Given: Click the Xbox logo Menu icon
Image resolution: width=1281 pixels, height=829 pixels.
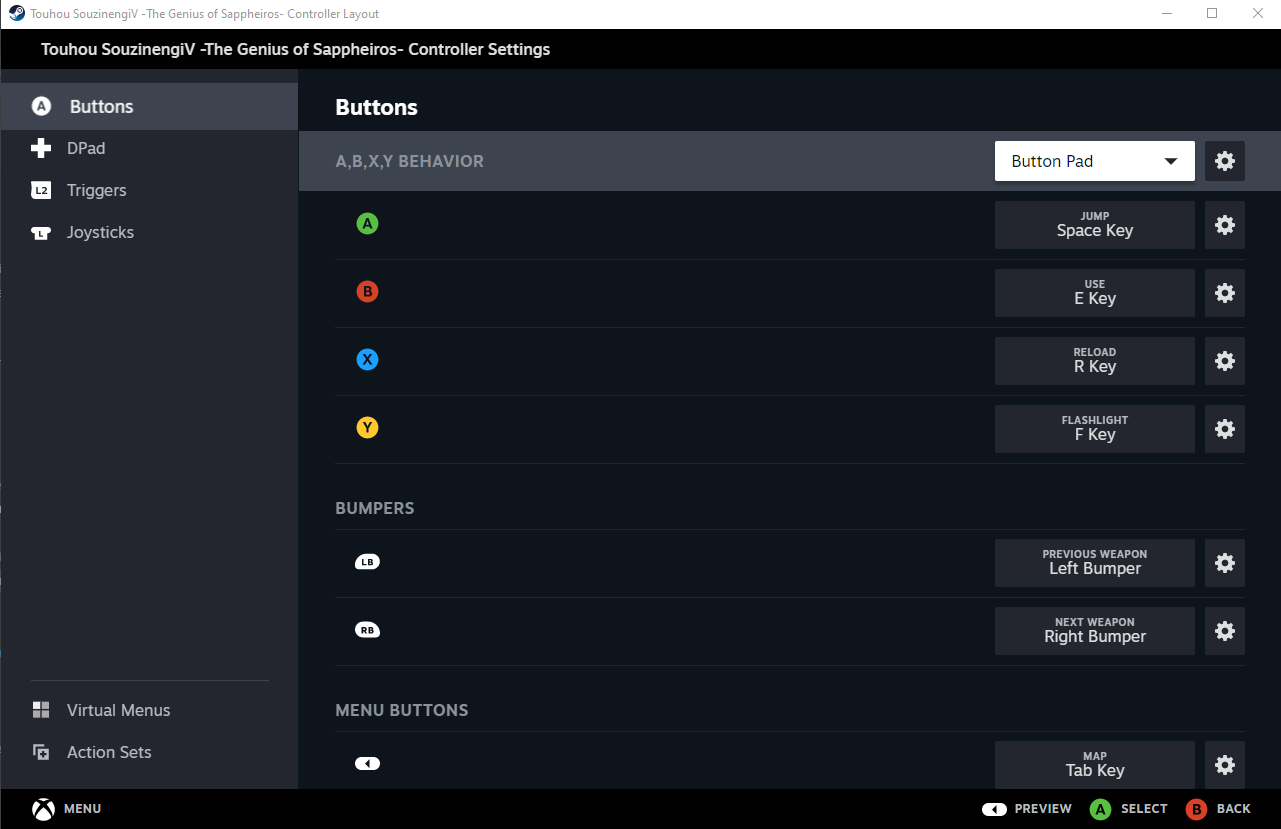Looking at the screenshot, I should point(43,809).
